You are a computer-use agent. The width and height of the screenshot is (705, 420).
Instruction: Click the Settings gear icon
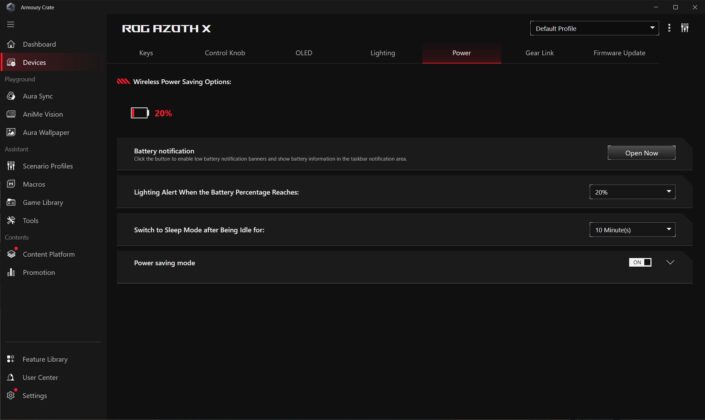(11, 395)
